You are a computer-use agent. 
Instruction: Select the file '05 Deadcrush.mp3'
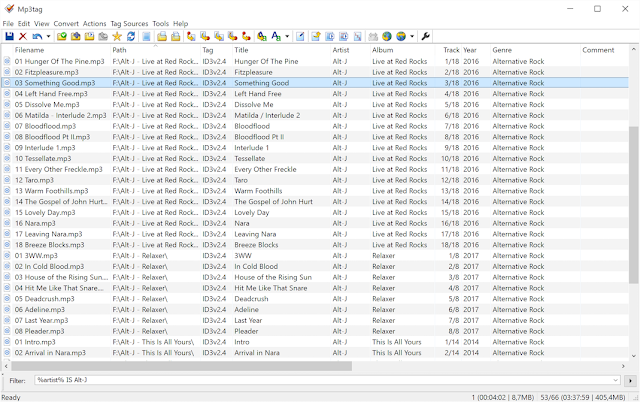44,299
